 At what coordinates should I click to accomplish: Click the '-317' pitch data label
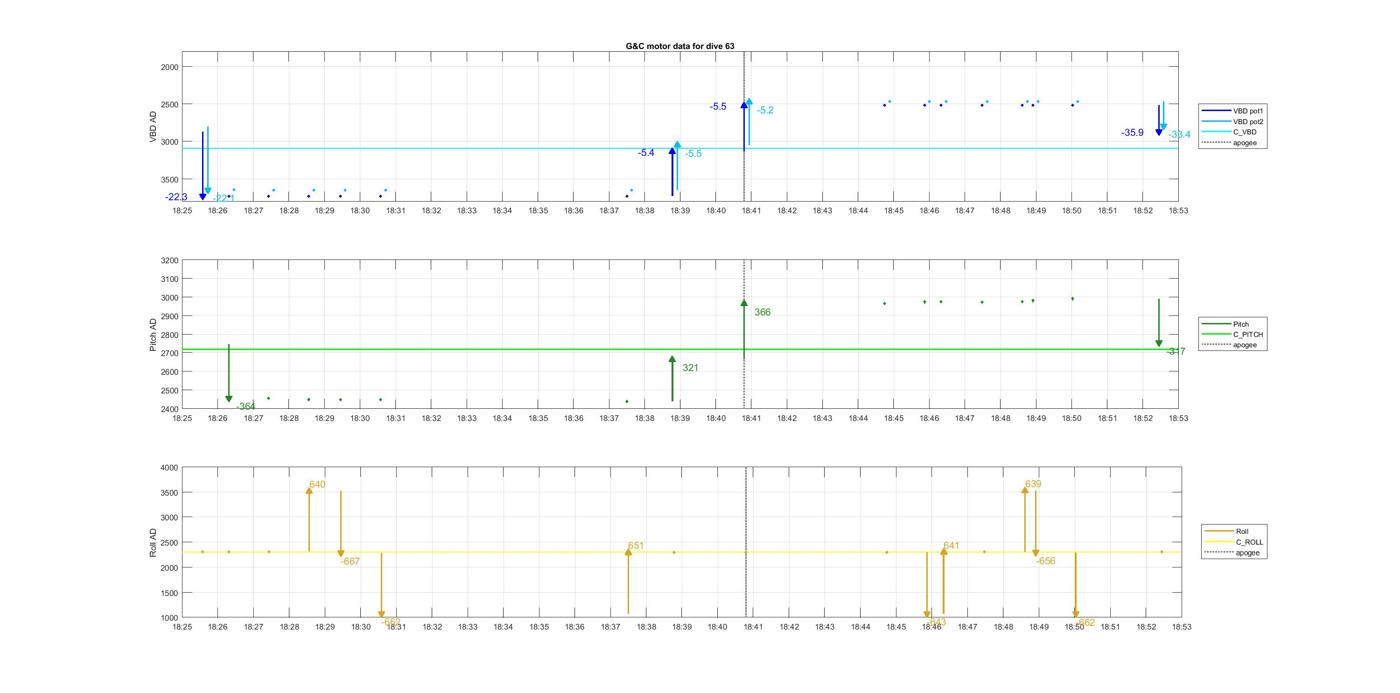[x=1176, y=352]
